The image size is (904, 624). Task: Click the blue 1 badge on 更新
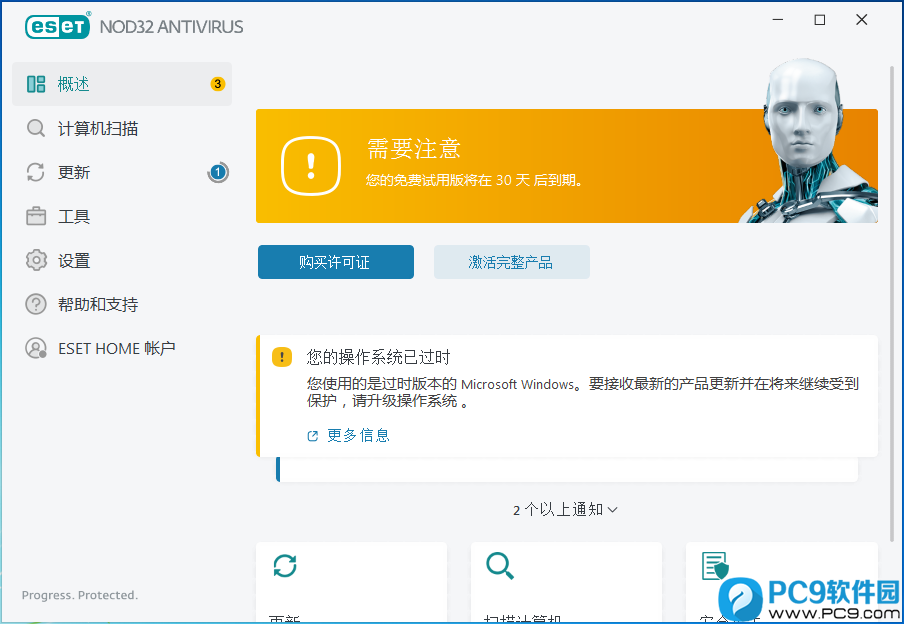click(x=217, y=172)
